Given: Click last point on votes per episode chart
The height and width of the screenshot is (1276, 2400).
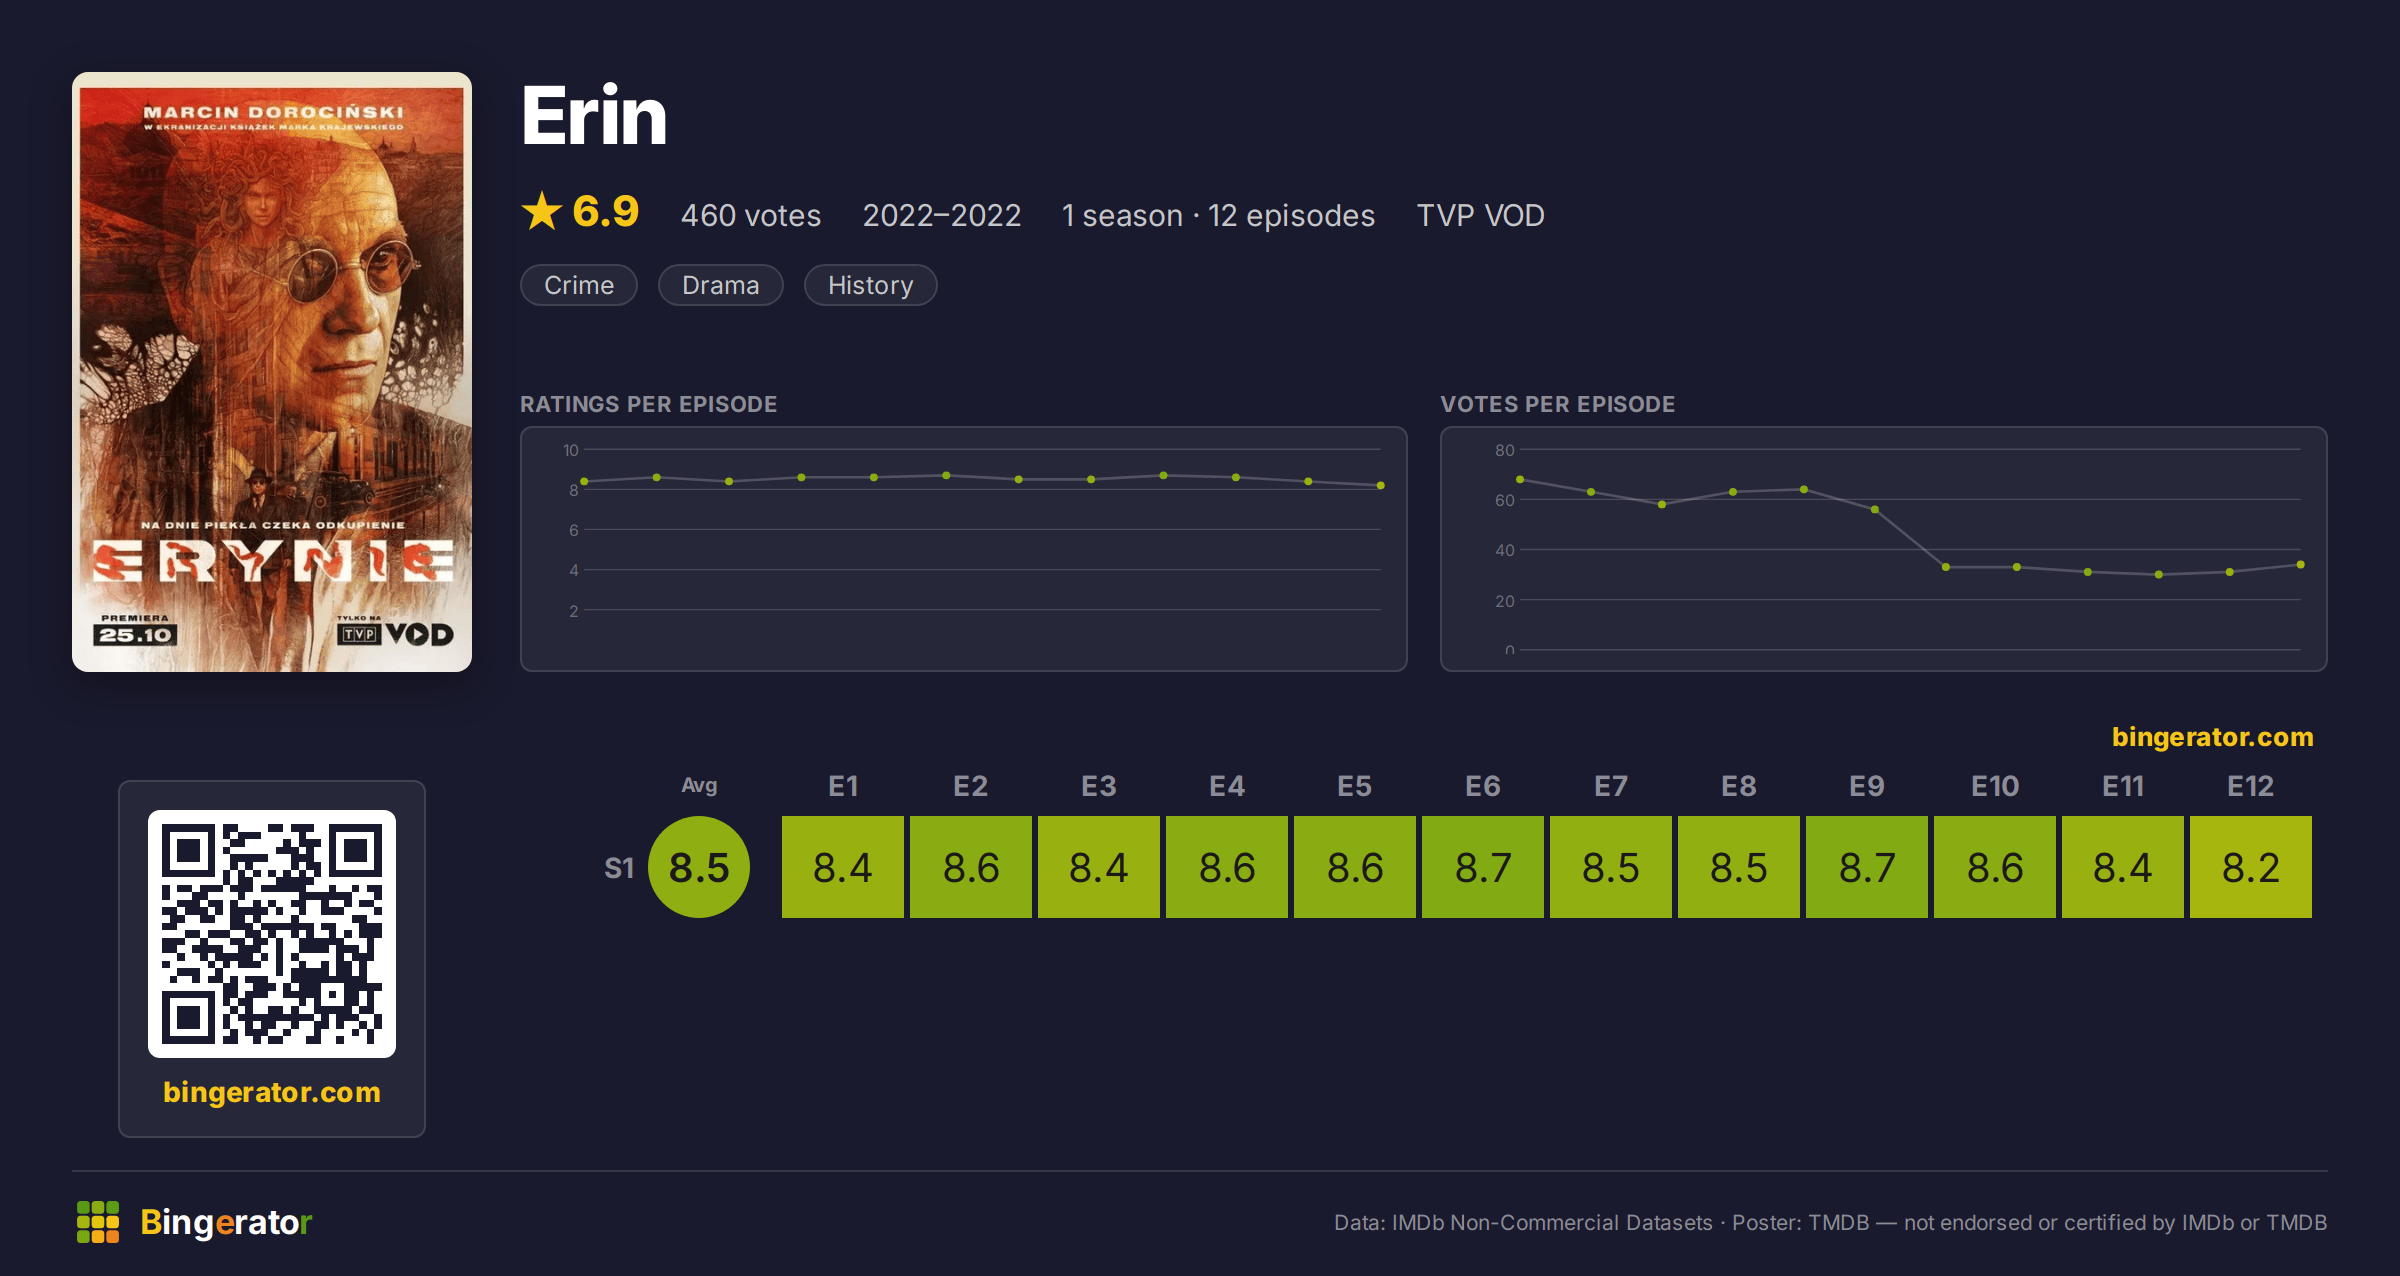Looking at the screenshot, I should click(2301, 565).
